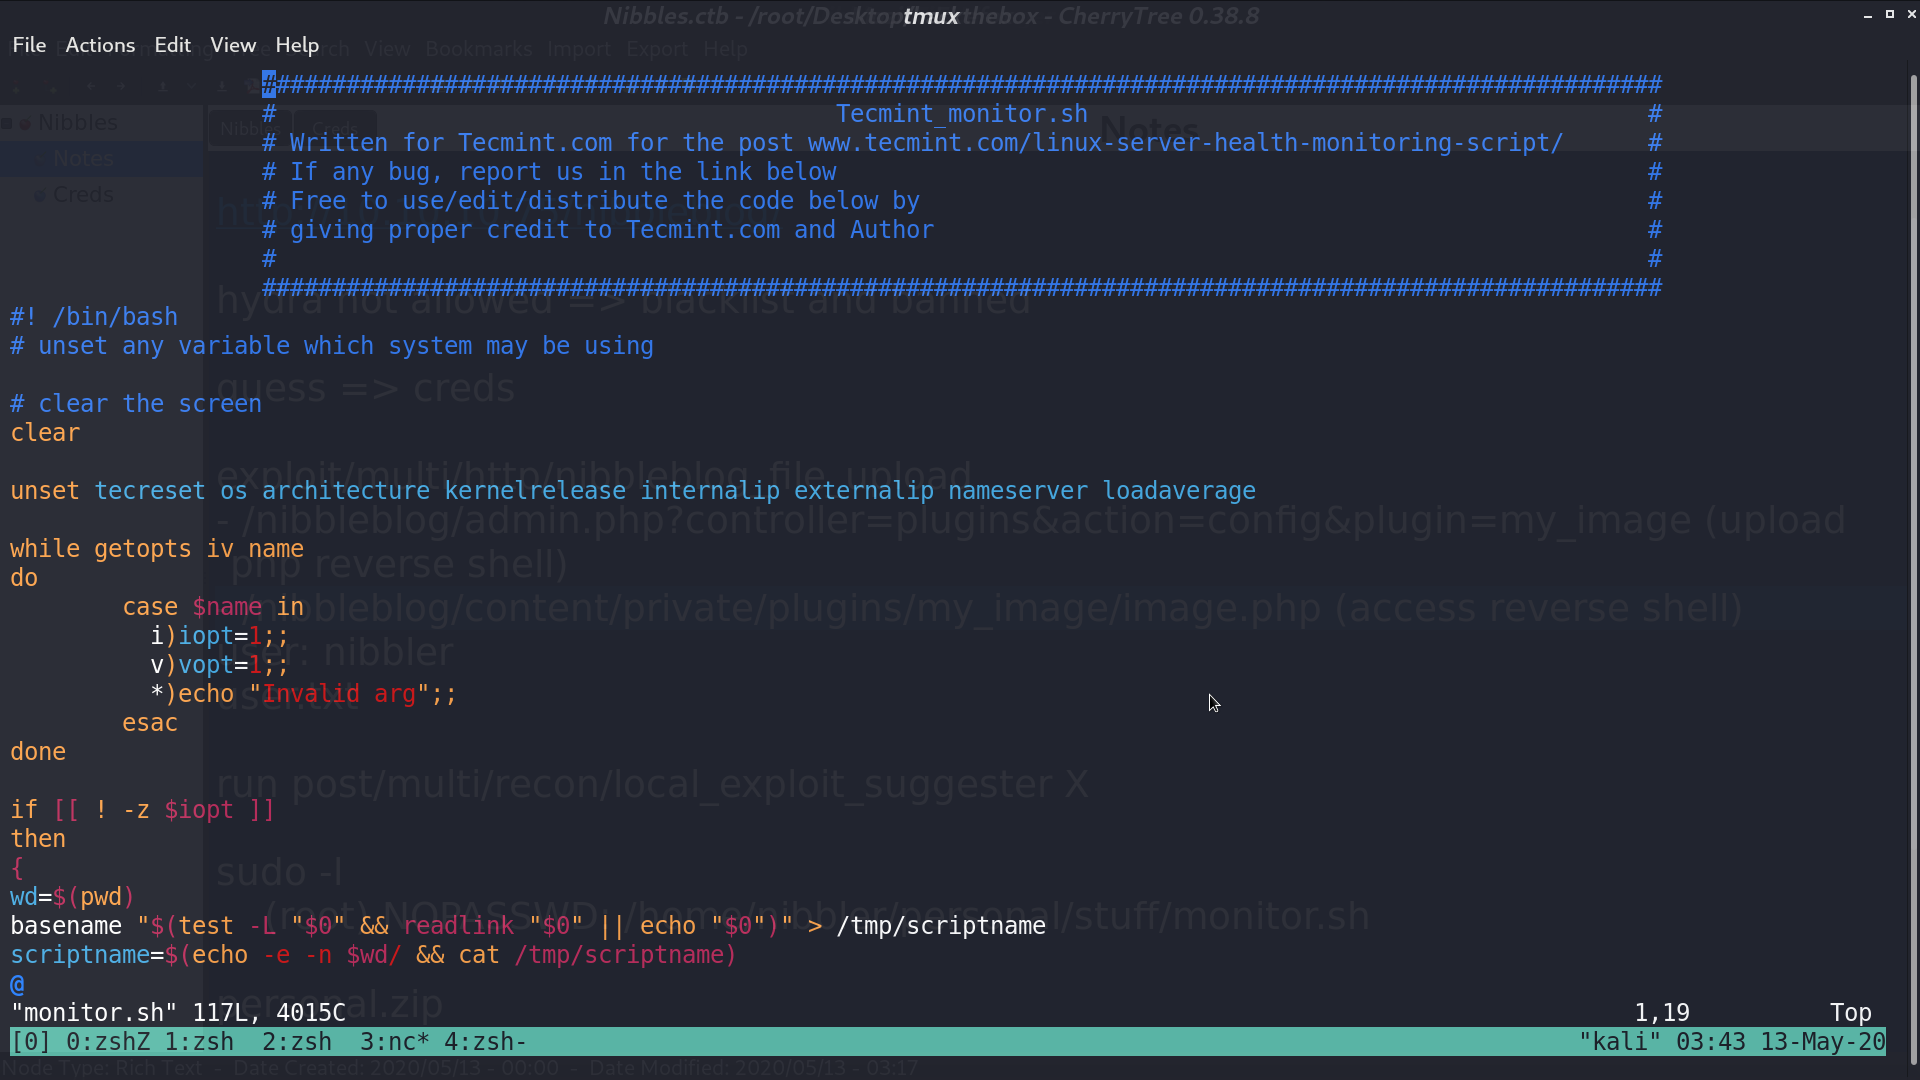Click the "Invalid arg" string
The image size is (1920, 1080).
[339, 694]
